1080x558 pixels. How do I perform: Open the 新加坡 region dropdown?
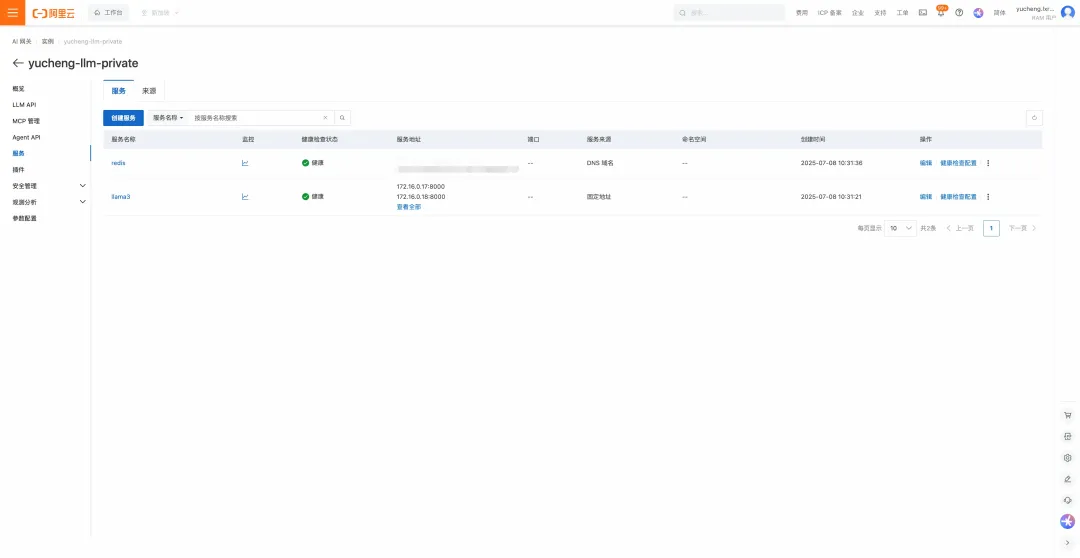pos(159,13)
